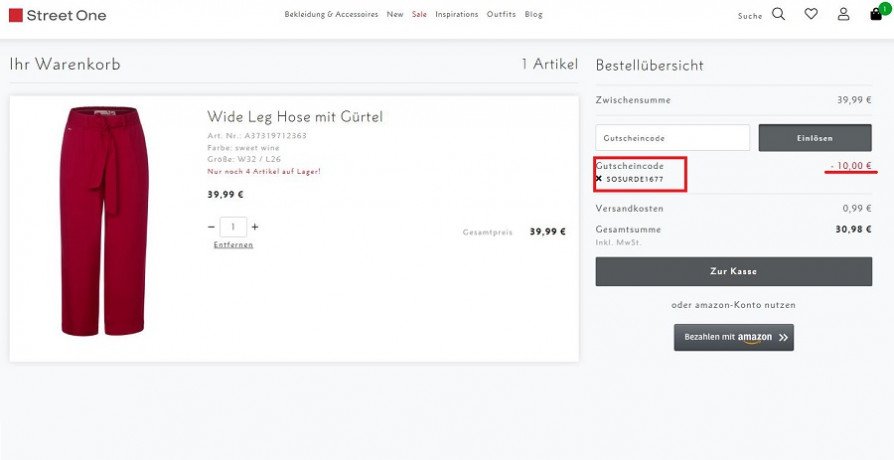Click the Entfernen link to remove the item

click(233, 245)
